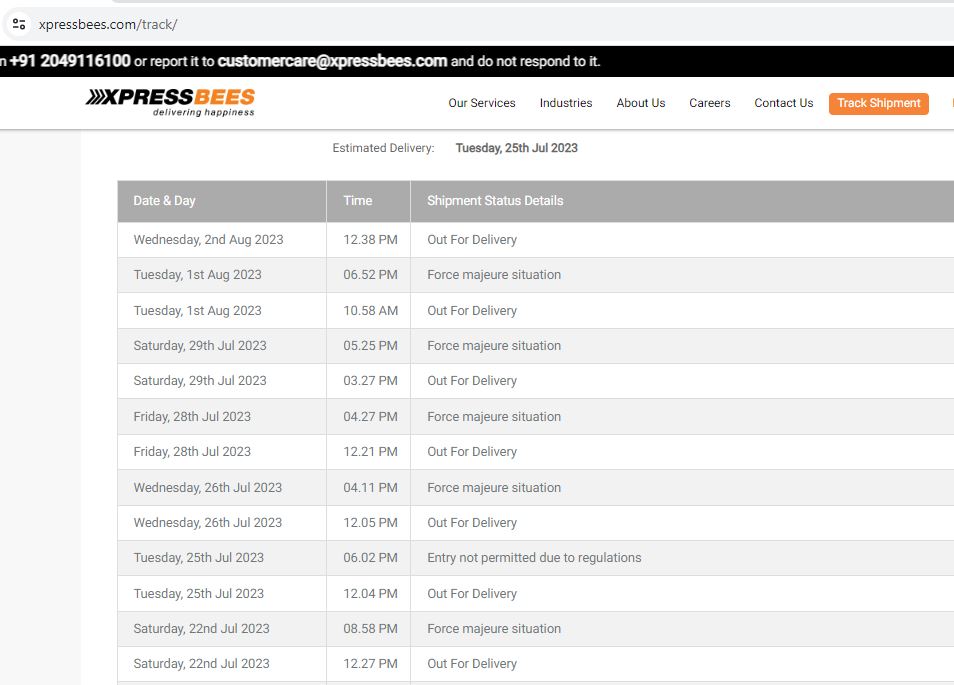Click the browser address bar URL

[108, 24]
